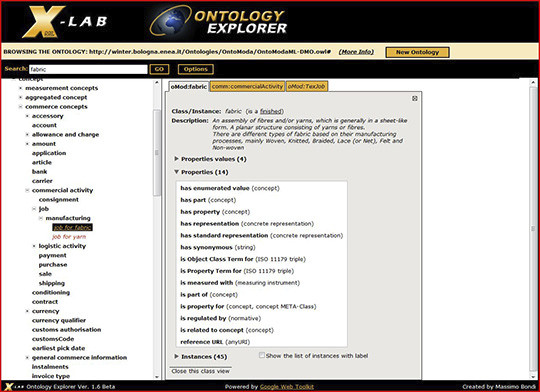Image resolution: width=540 pixels, height=392 pixels.
Task: Select 'customsCode' tree item
Action: click(x=53, y=339)
